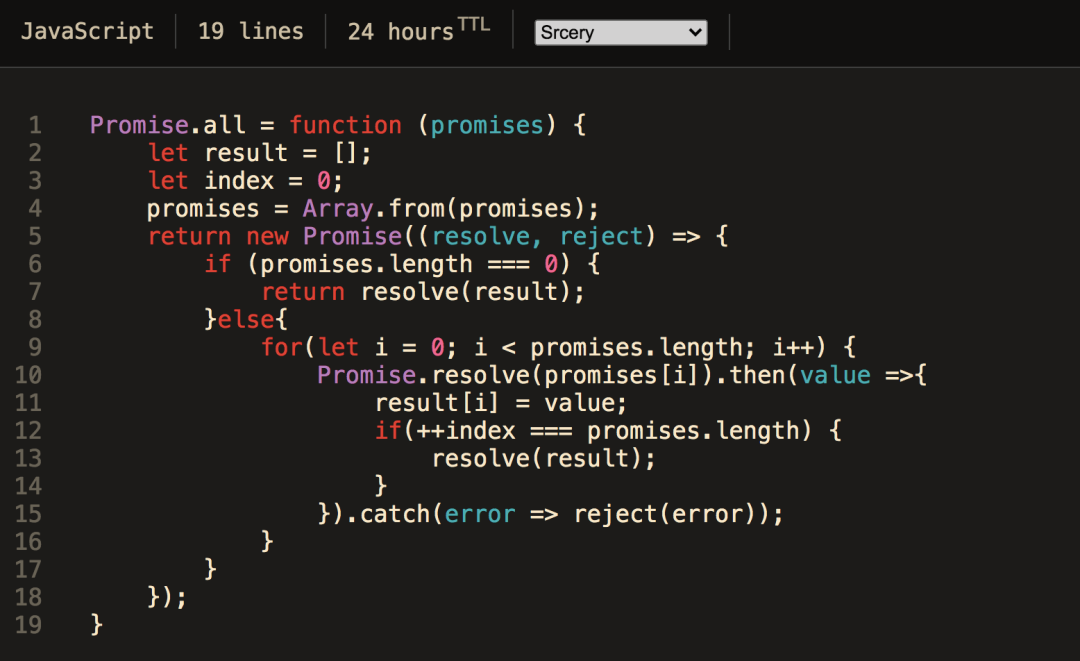Image resolution: width=1080 pixels, height=661 pixels.
Task: Click the closing "});" on line 18
Action: tap(167, 597)
